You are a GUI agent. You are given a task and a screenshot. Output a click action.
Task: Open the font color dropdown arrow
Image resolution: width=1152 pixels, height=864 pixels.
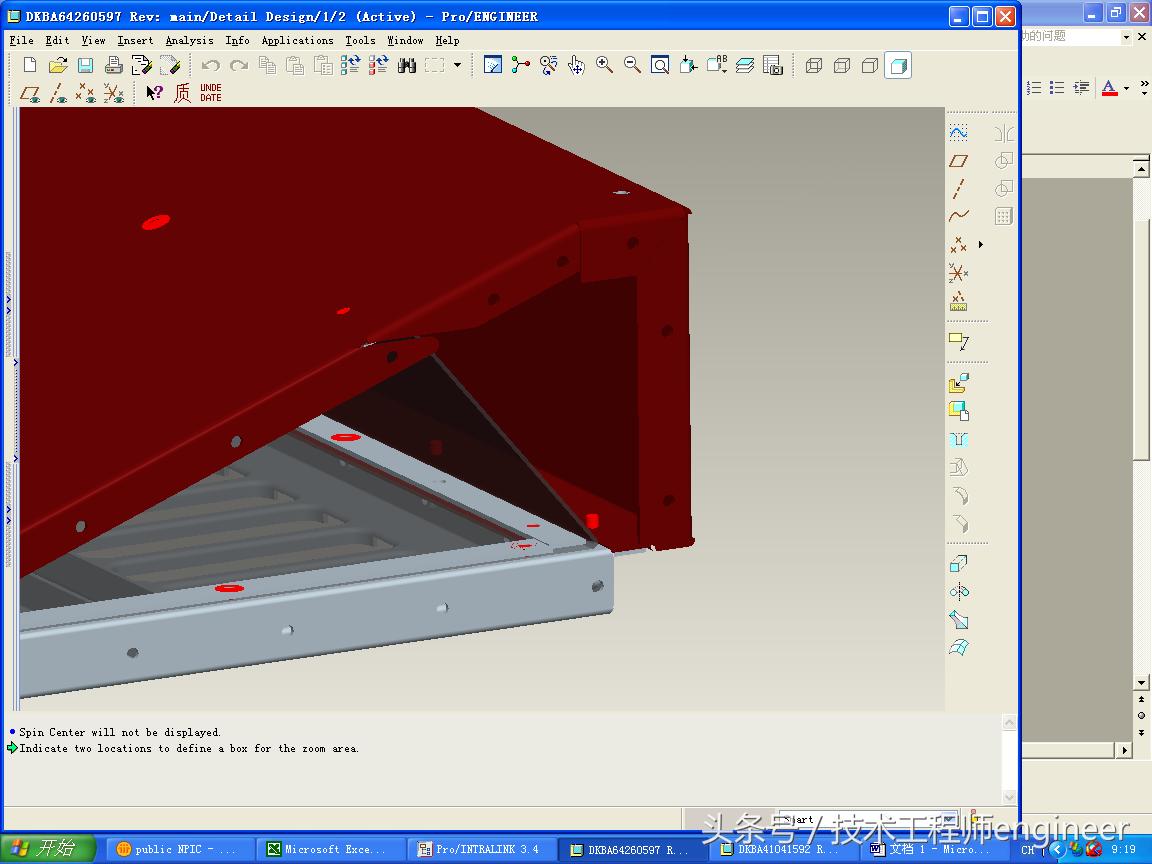click(x=1126, y=88)
